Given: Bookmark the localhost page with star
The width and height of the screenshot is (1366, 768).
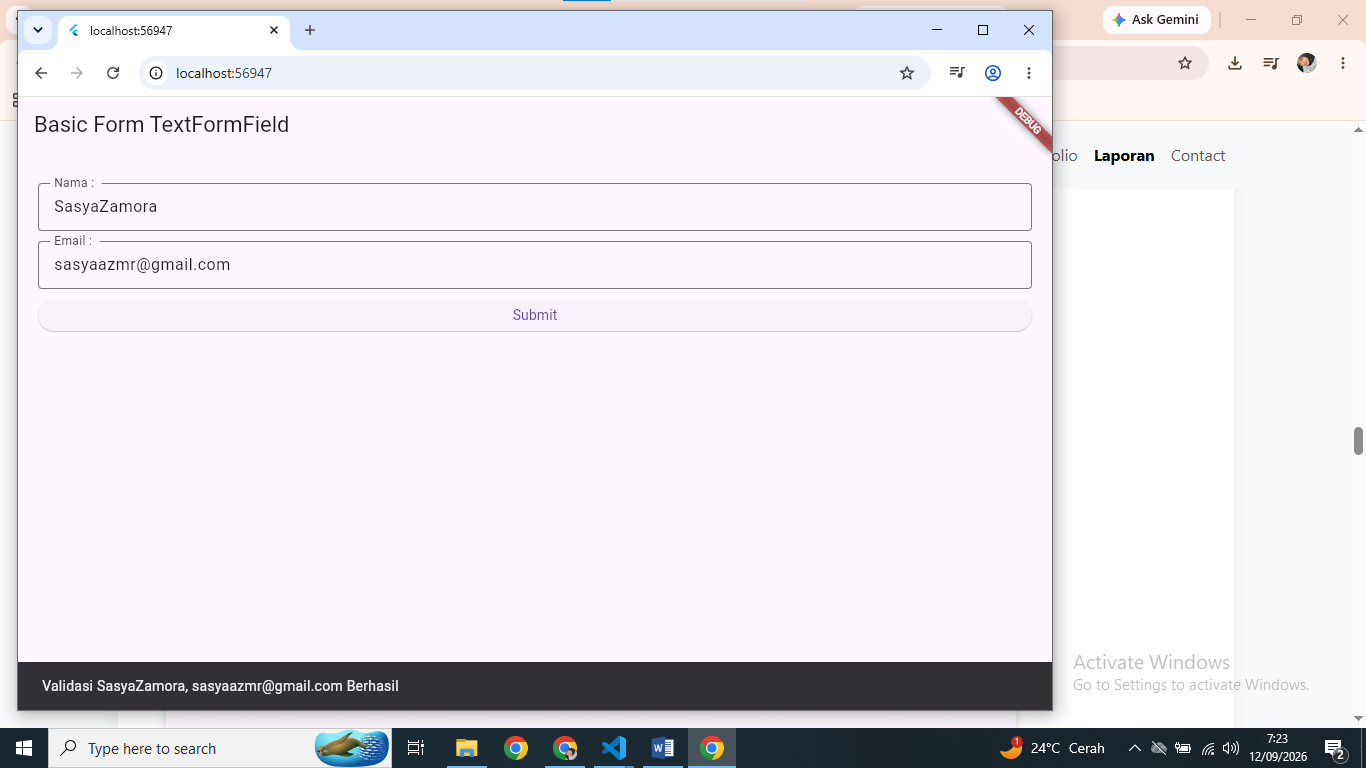Looking at the screenshot, I should pos(907,73).
